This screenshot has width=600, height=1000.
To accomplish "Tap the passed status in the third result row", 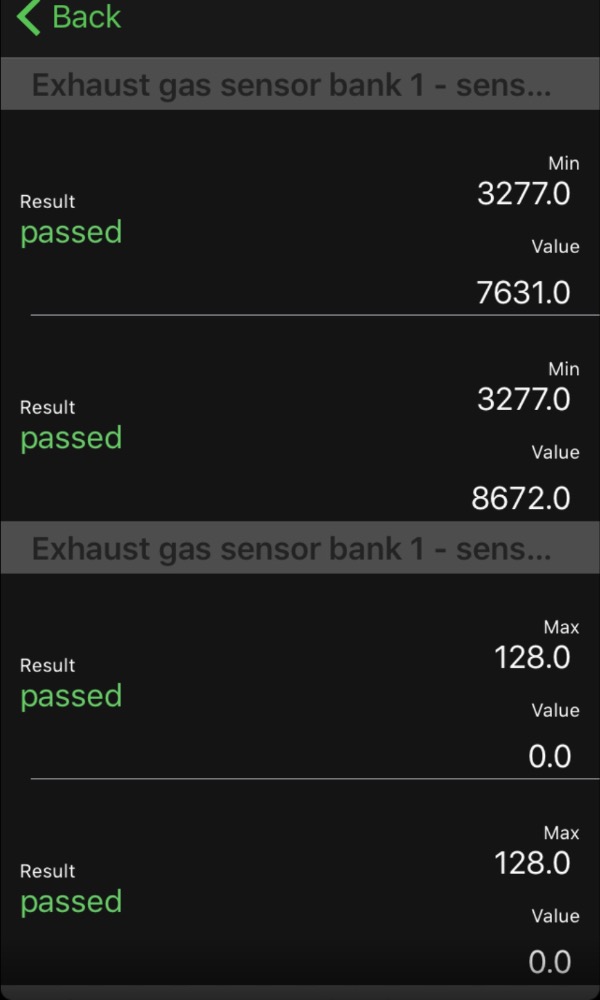I will [x=71, y=697].
